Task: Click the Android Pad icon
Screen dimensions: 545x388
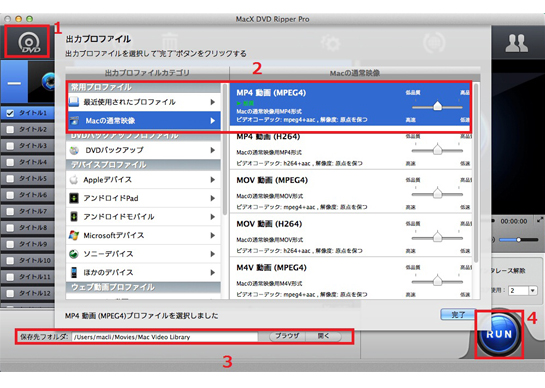Action: click(x=74, y=198)
